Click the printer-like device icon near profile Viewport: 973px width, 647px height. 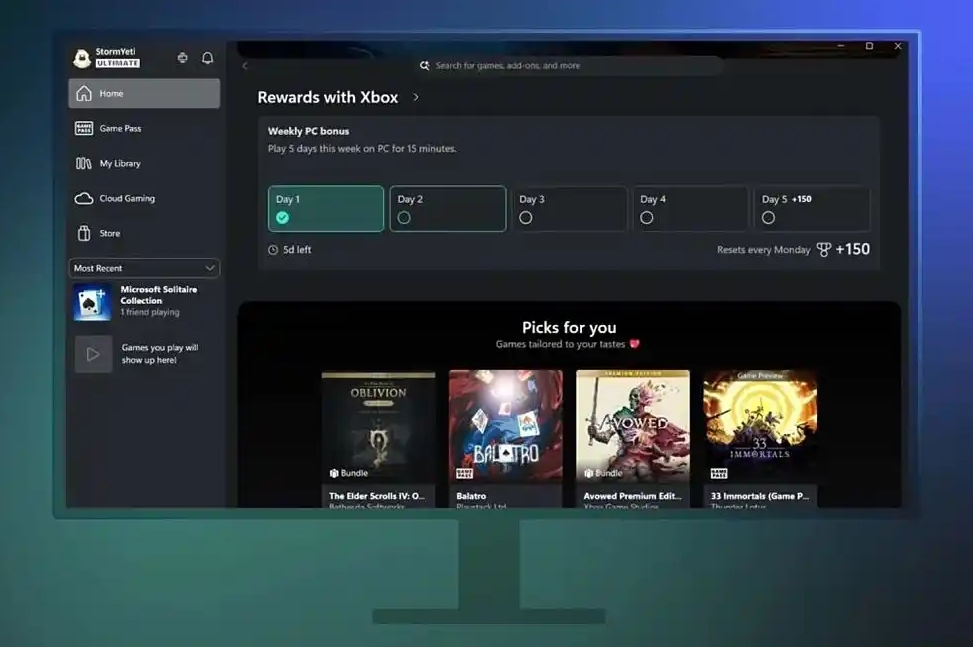(x=182, y=58)
